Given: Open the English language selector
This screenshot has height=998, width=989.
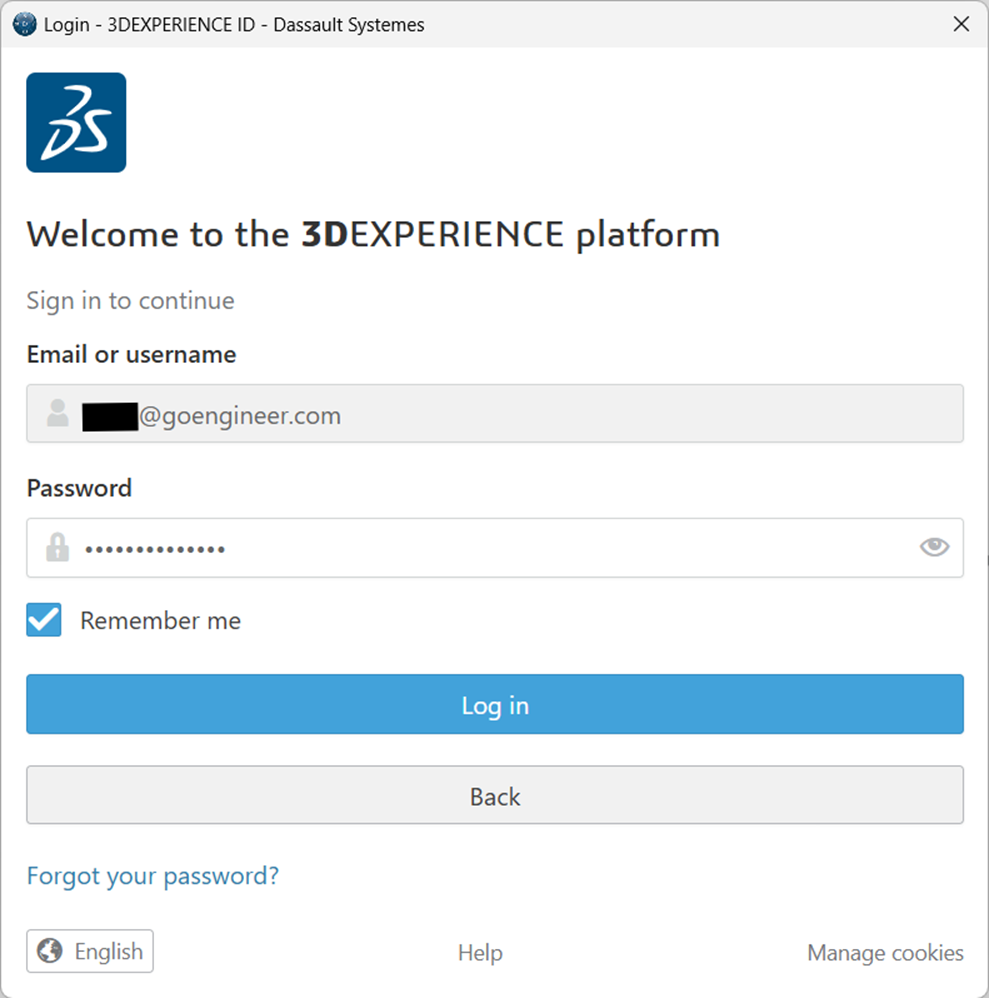Looking at the screenshot, I should (89, 951).
